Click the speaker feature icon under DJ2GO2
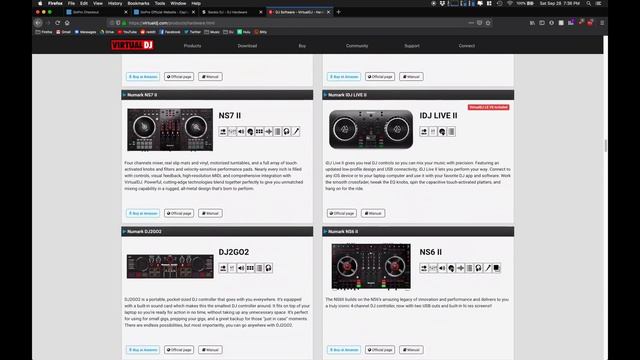Image resolution: width=640 pixels, height=360 pixels. [x=241, y=268]
